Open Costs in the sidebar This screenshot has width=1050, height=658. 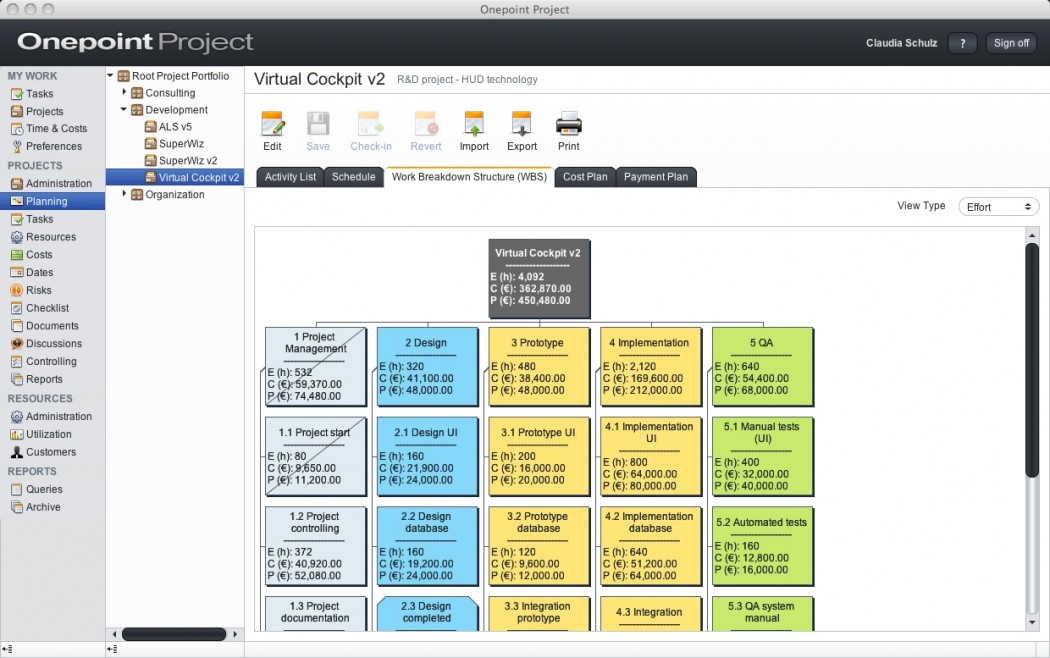click(x=39, y=255)
